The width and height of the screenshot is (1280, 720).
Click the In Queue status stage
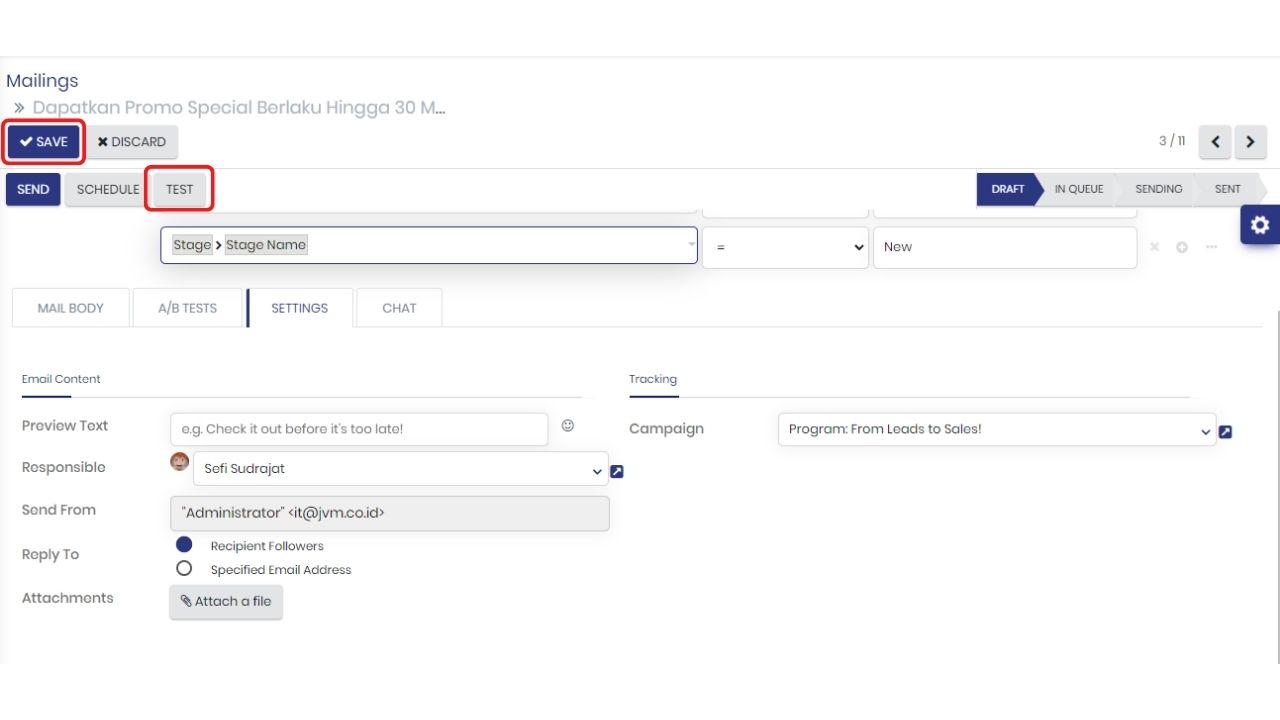[x=1079, y=189]
